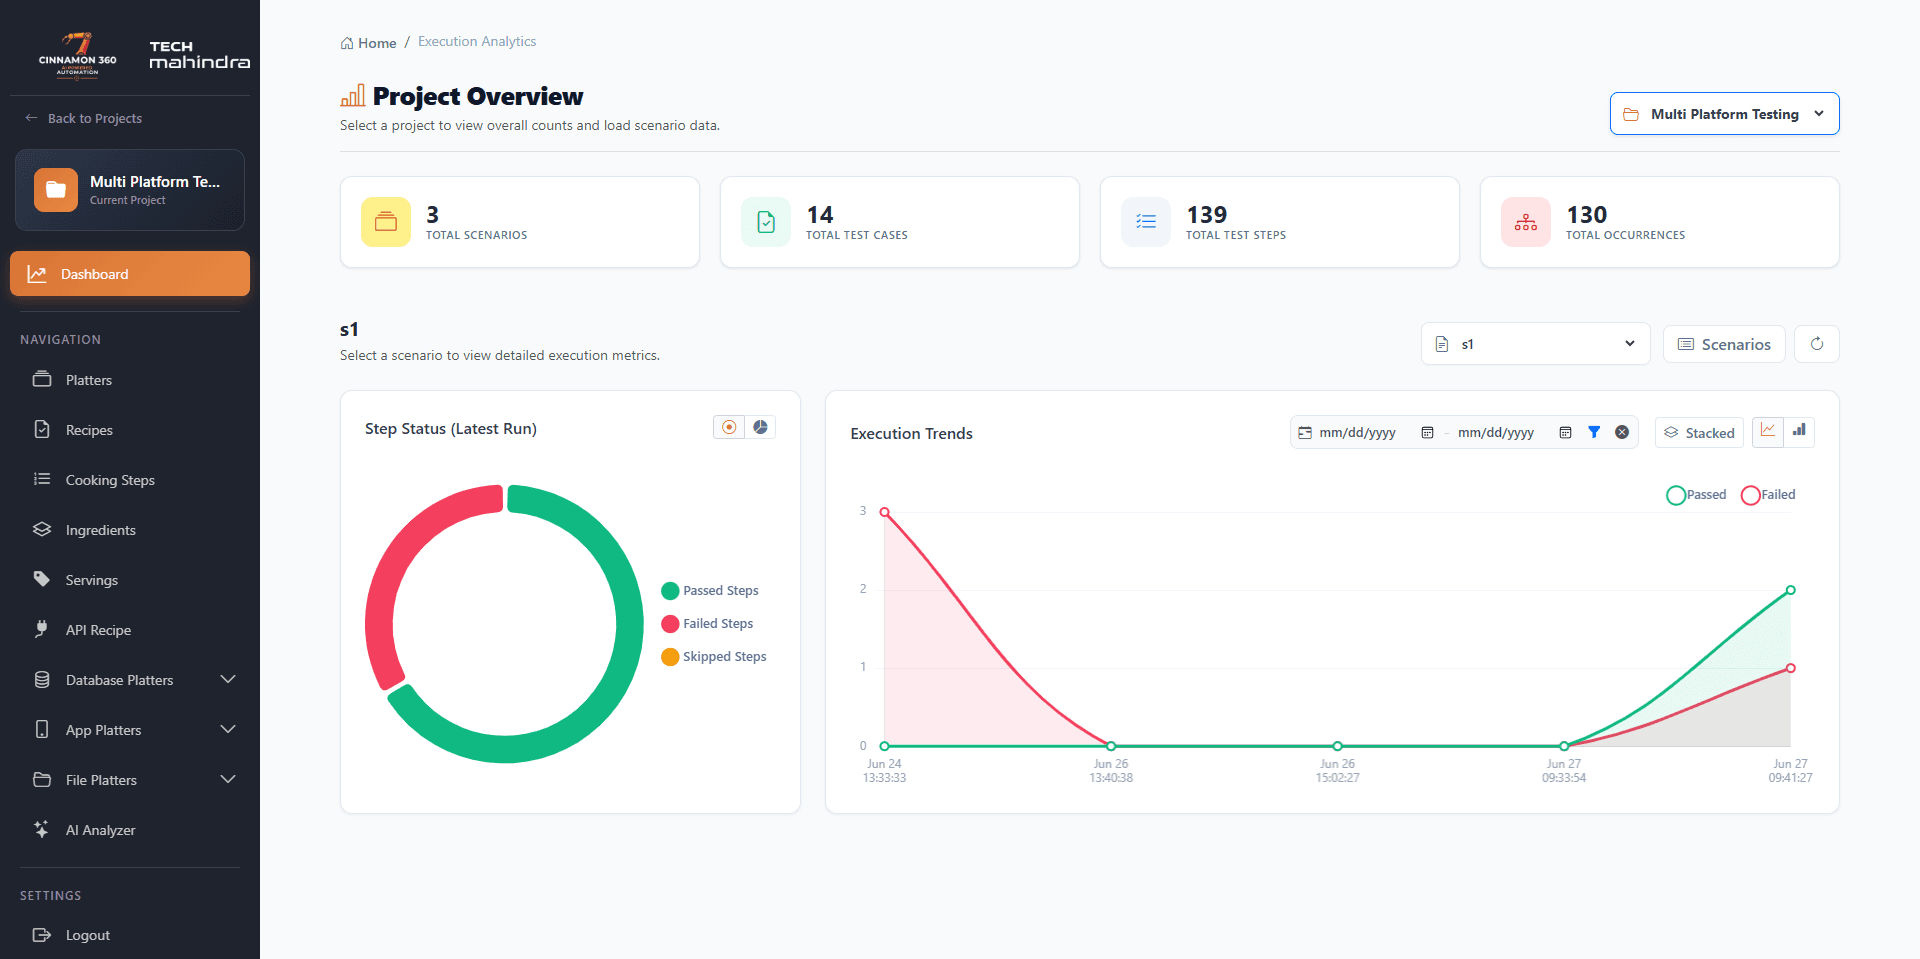This screenshot has height=959, width=1920.
Task: Expand the App Platters chevron
Action: click(x=228, y=729)
